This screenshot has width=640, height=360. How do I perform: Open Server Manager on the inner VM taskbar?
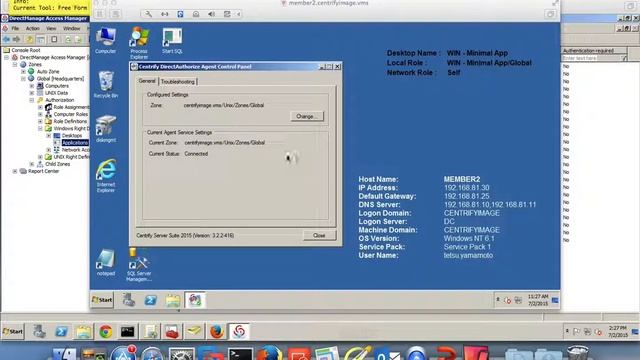click(129, 300)
